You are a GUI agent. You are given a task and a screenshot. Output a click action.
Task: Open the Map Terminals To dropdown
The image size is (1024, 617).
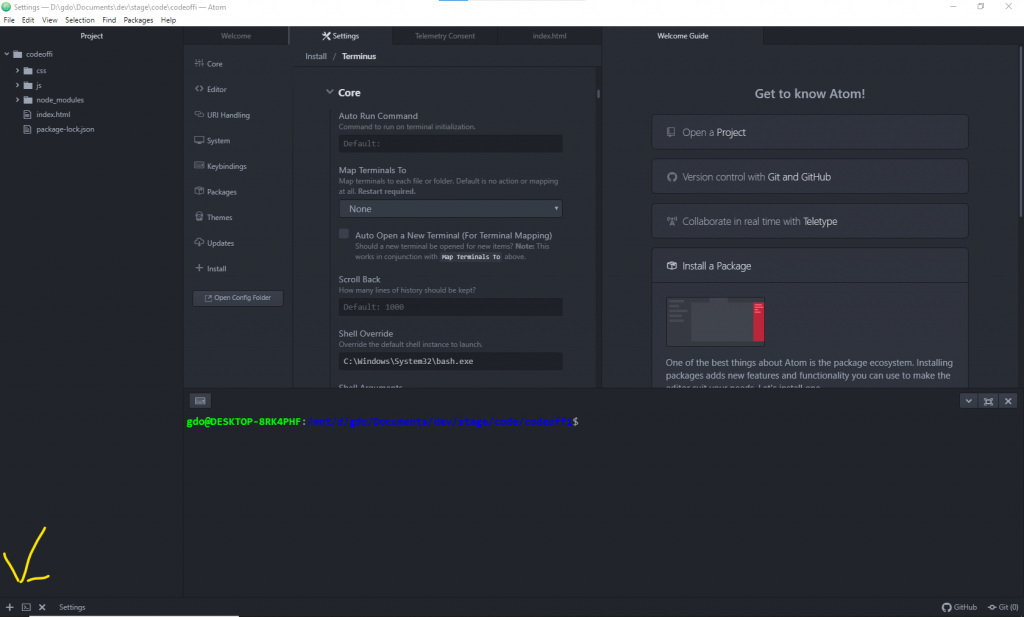(451, 209)
